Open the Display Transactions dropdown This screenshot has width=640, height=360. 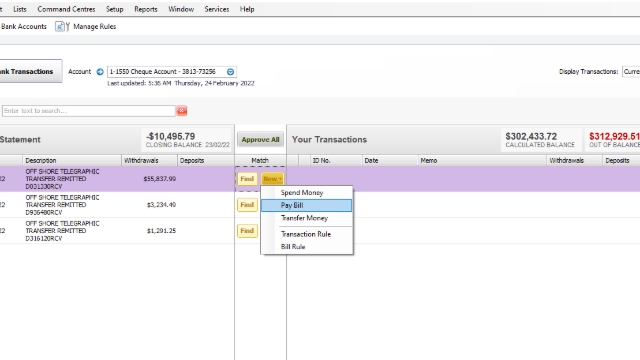(631, 72)
